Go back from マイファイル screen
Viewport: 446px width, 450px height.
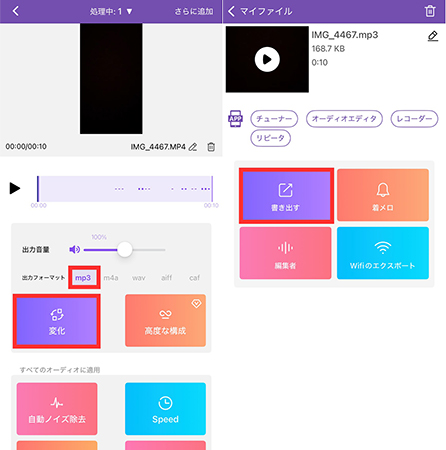point(231,11)
